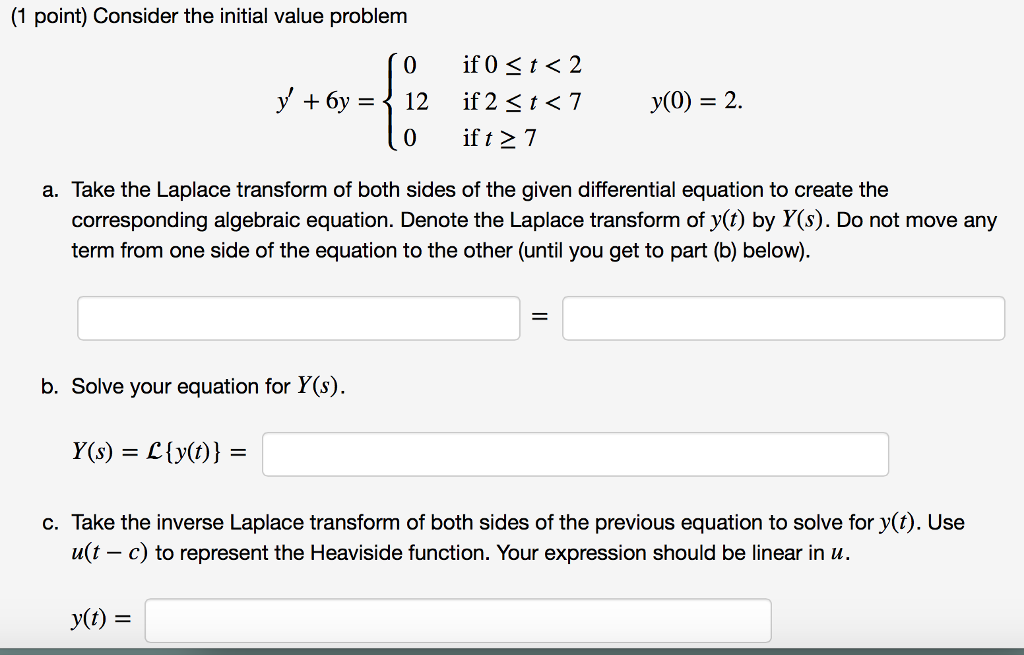Click the 'Y(s) = L{y(t)} =' label
The height and width of the screenshot is (655, 1024).
coord(159,451)
